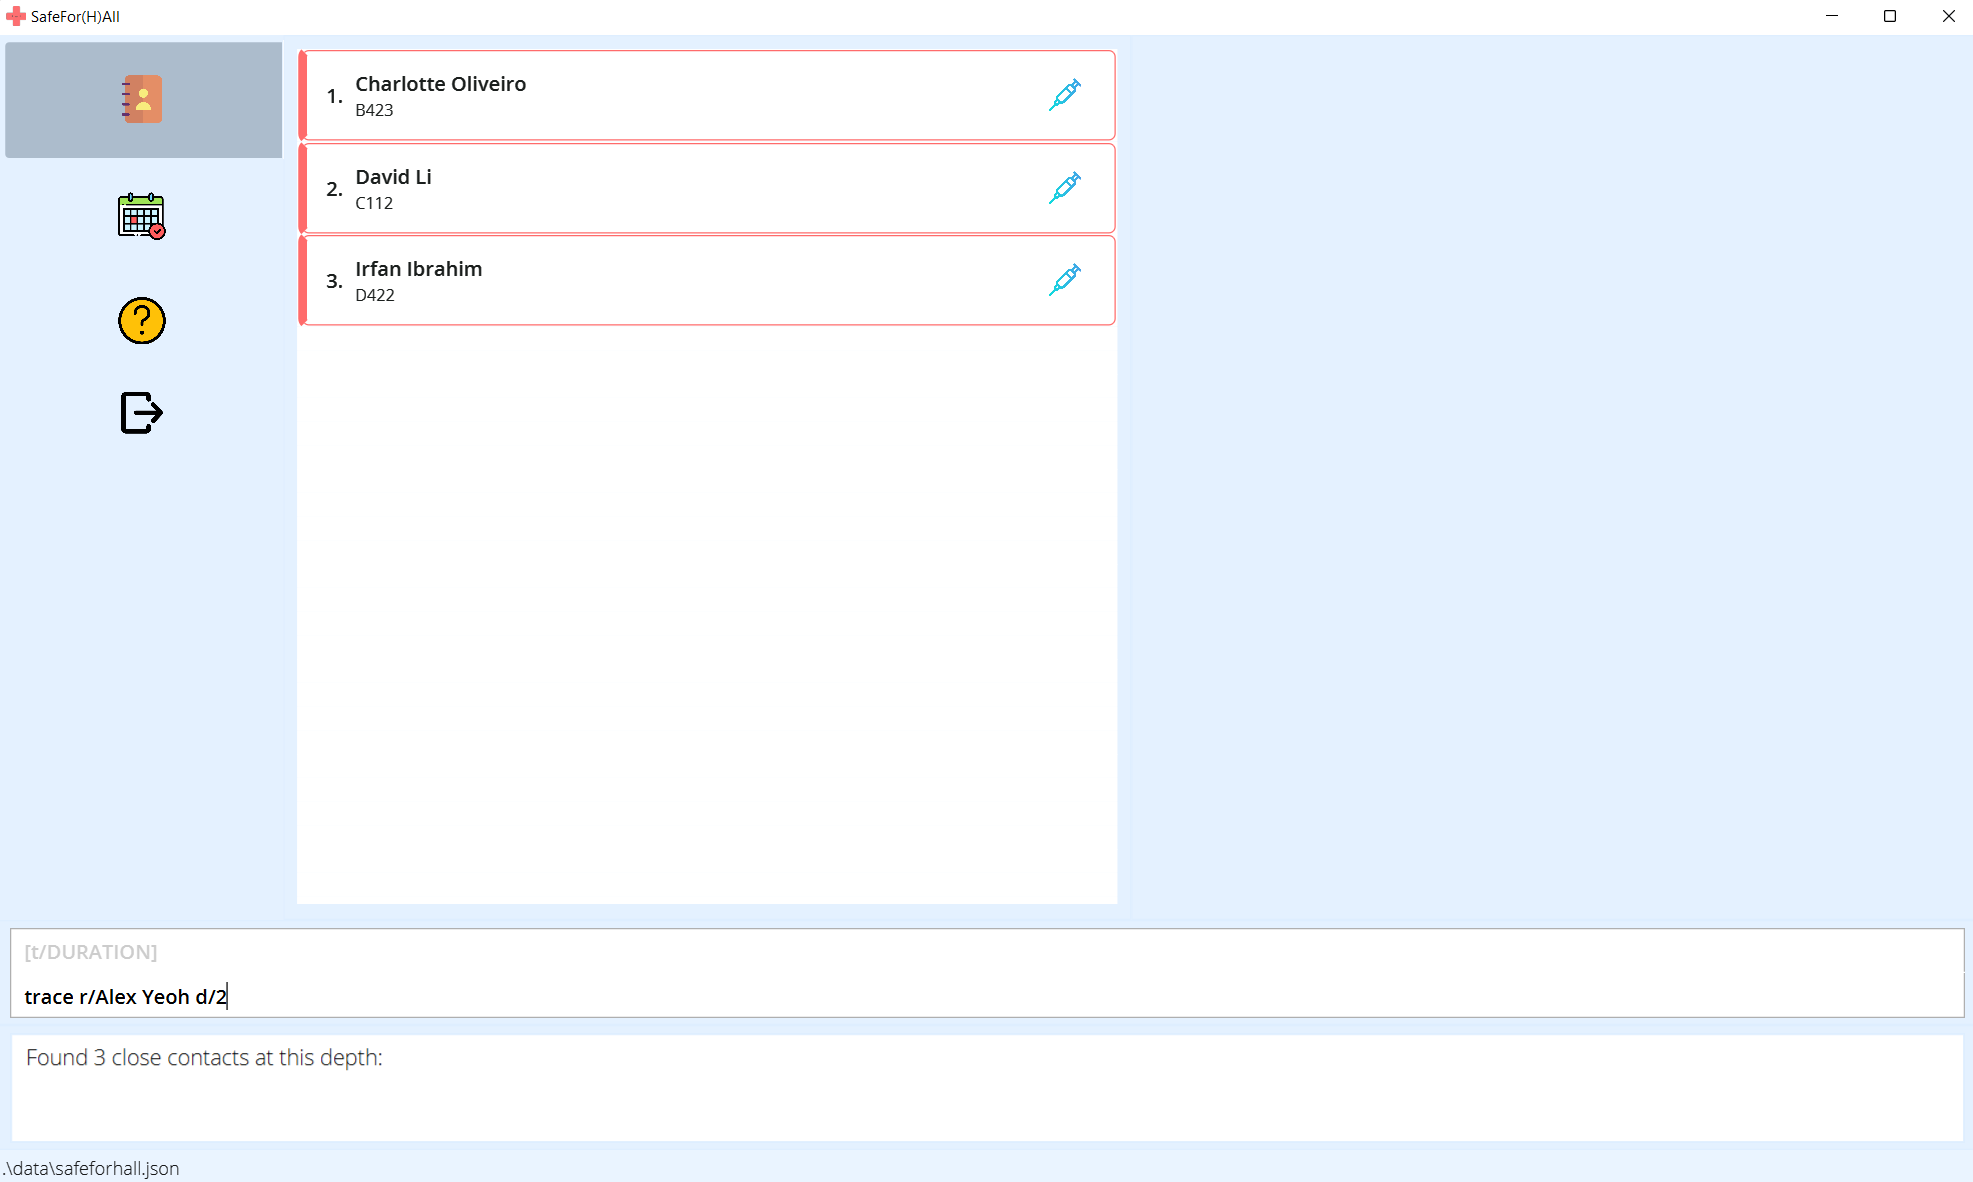
Task: Minimize the SafeFor(H)All window
Action: point(1832,16)
